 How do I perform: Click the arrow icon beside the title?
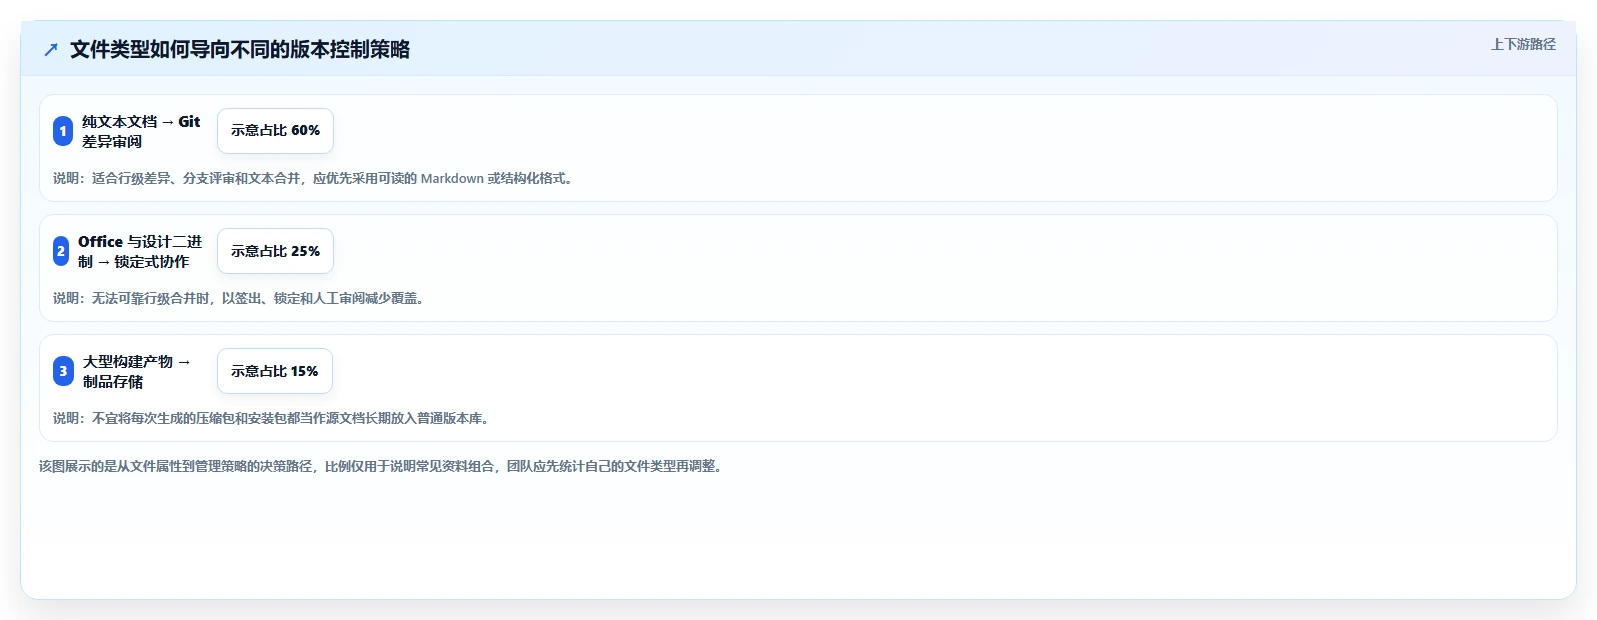pos(51,50)
